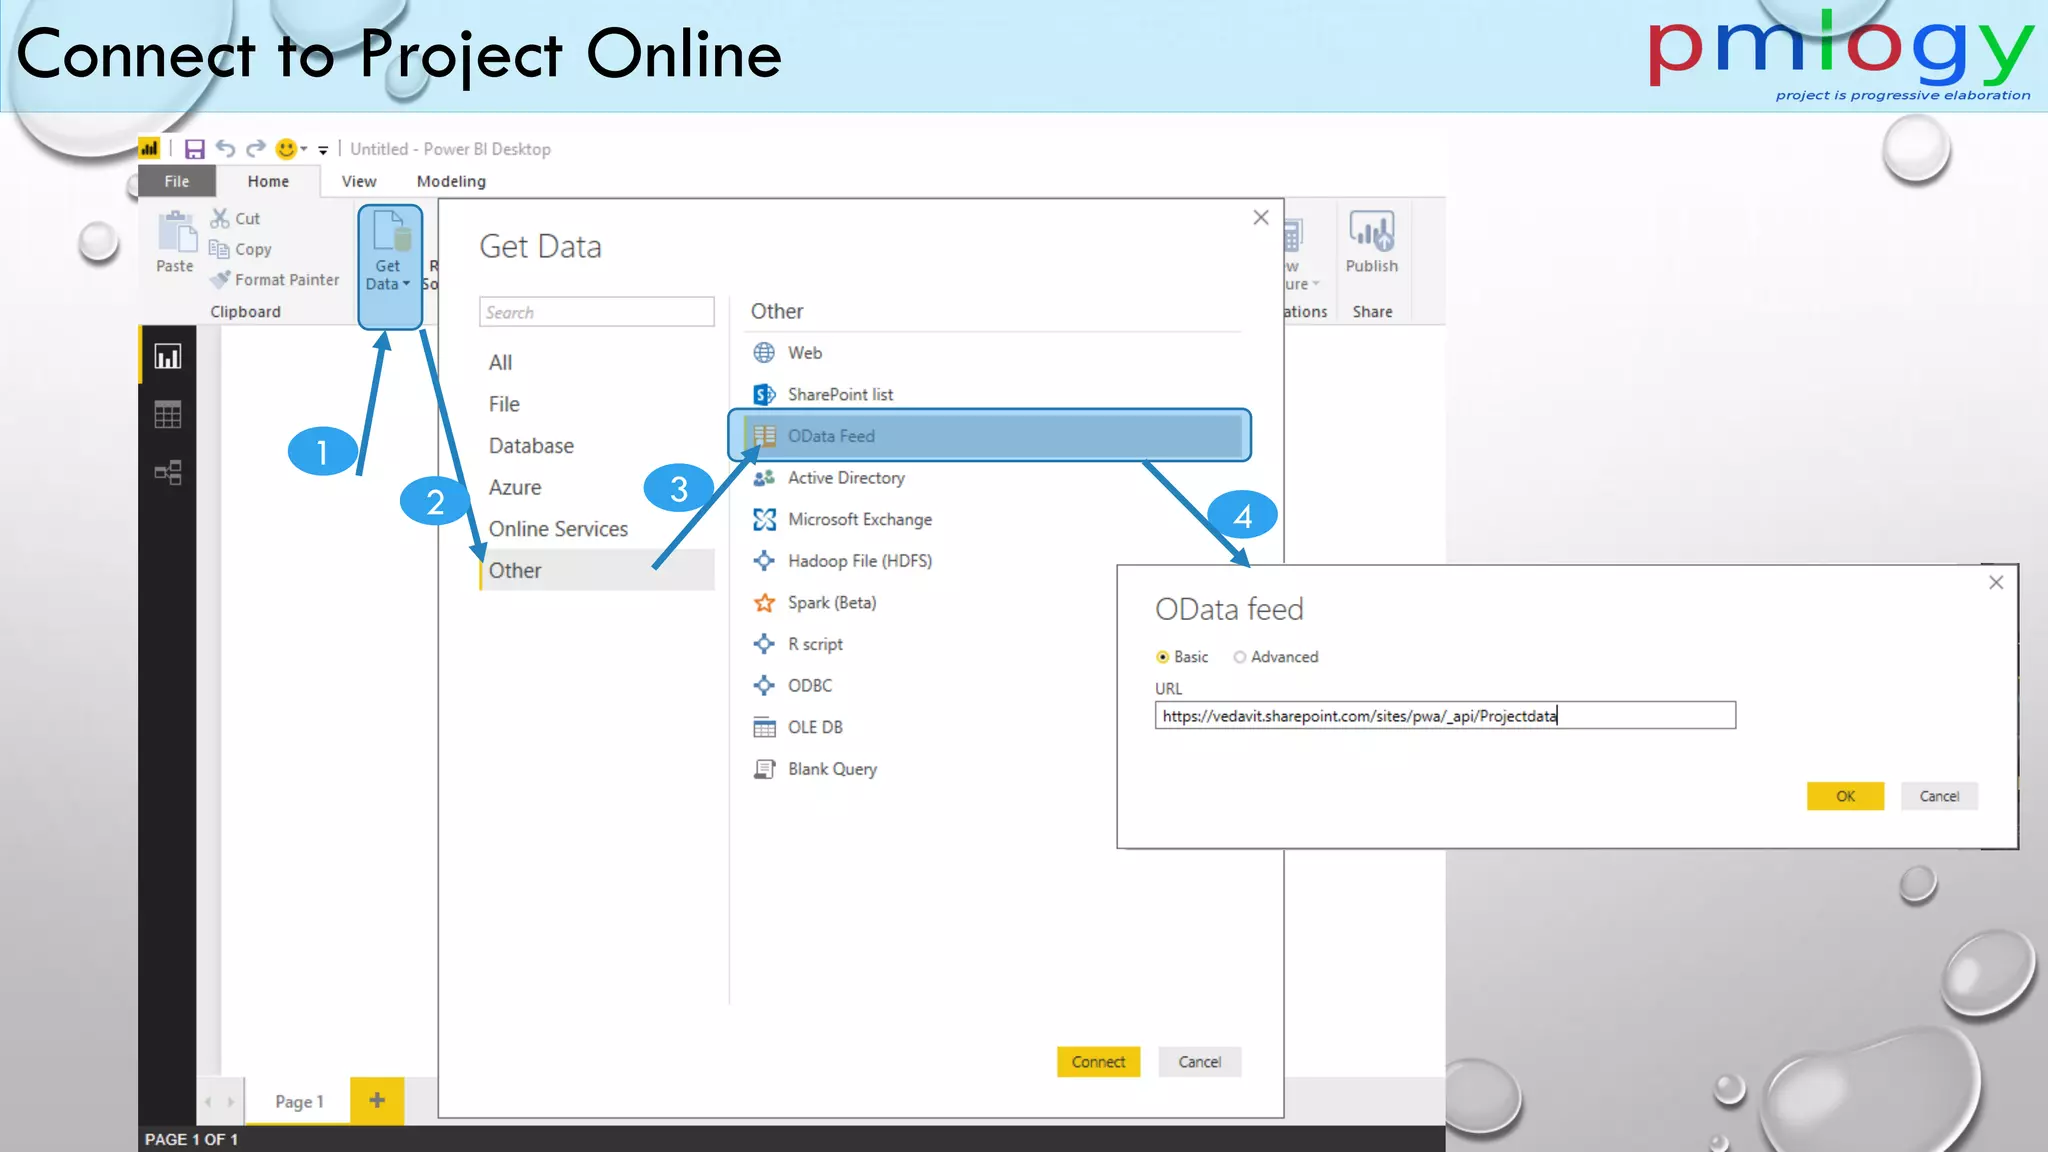This screenshot has width=2048, height=1152.
Task: Select the Database category
Action: [531, 446]
